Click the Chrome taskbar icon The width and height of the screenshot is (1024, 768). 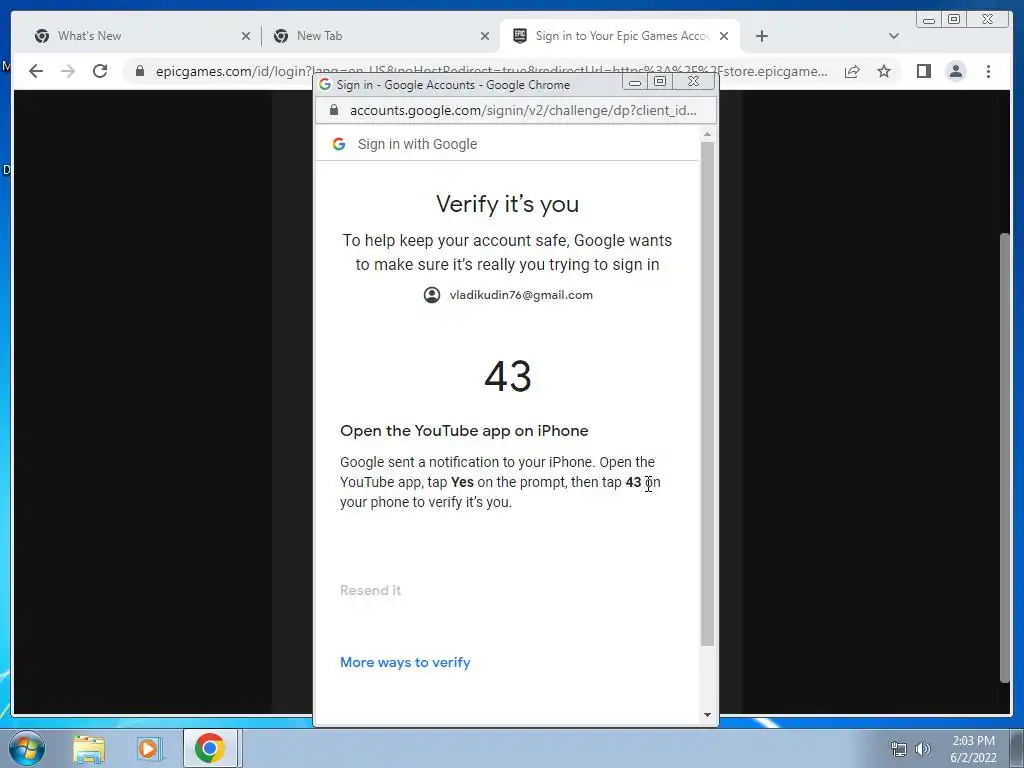tap(210, 748)
